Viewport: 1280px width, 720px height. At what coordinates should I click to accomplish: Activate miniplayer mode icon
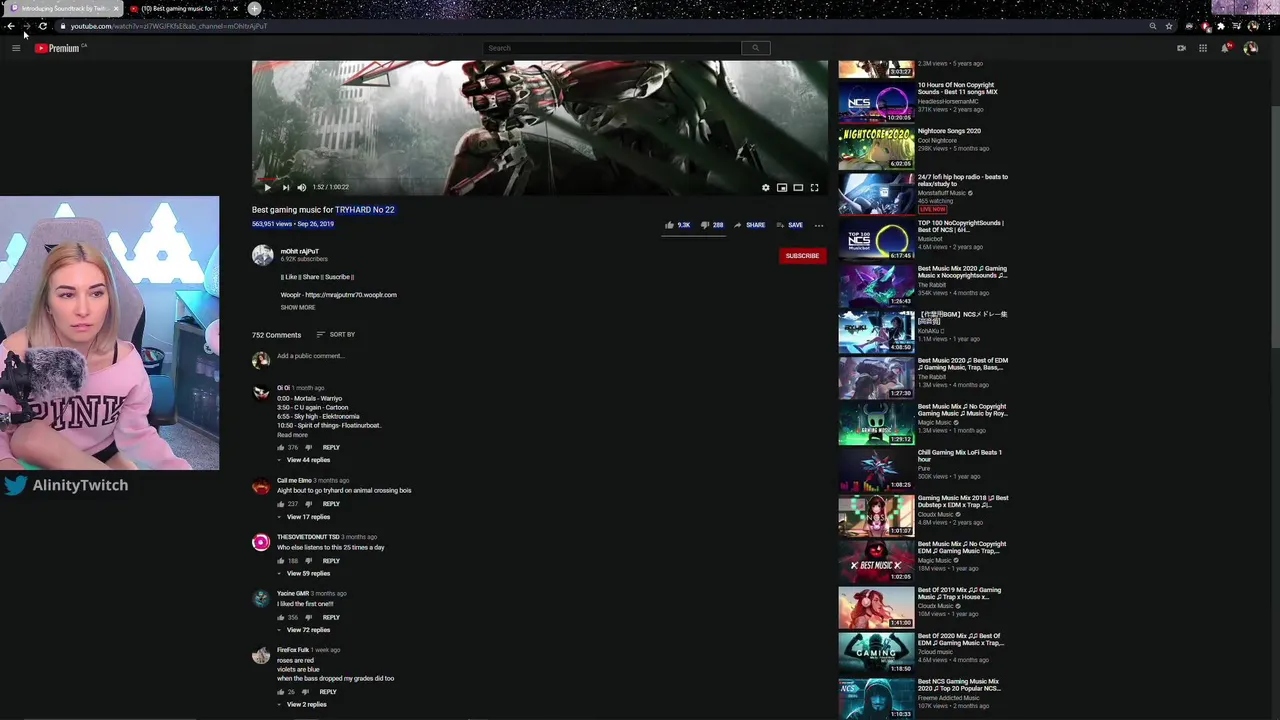pyautogui.click(x=782, y=187)
